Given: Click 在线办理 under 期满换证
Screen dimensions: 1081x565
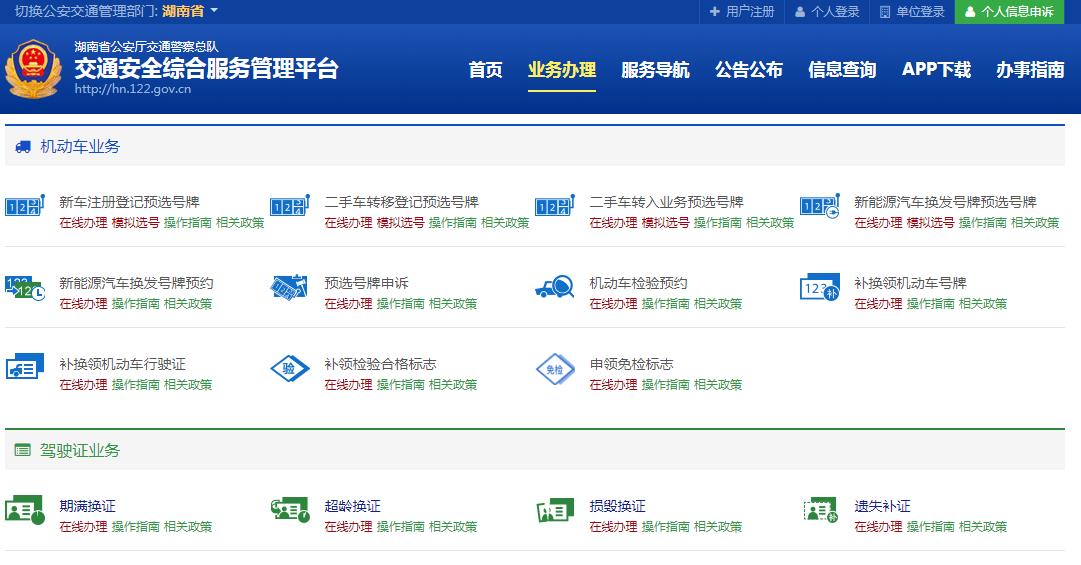Looking at the screenshot, I should pyautogui.click(x=83, y=527).
